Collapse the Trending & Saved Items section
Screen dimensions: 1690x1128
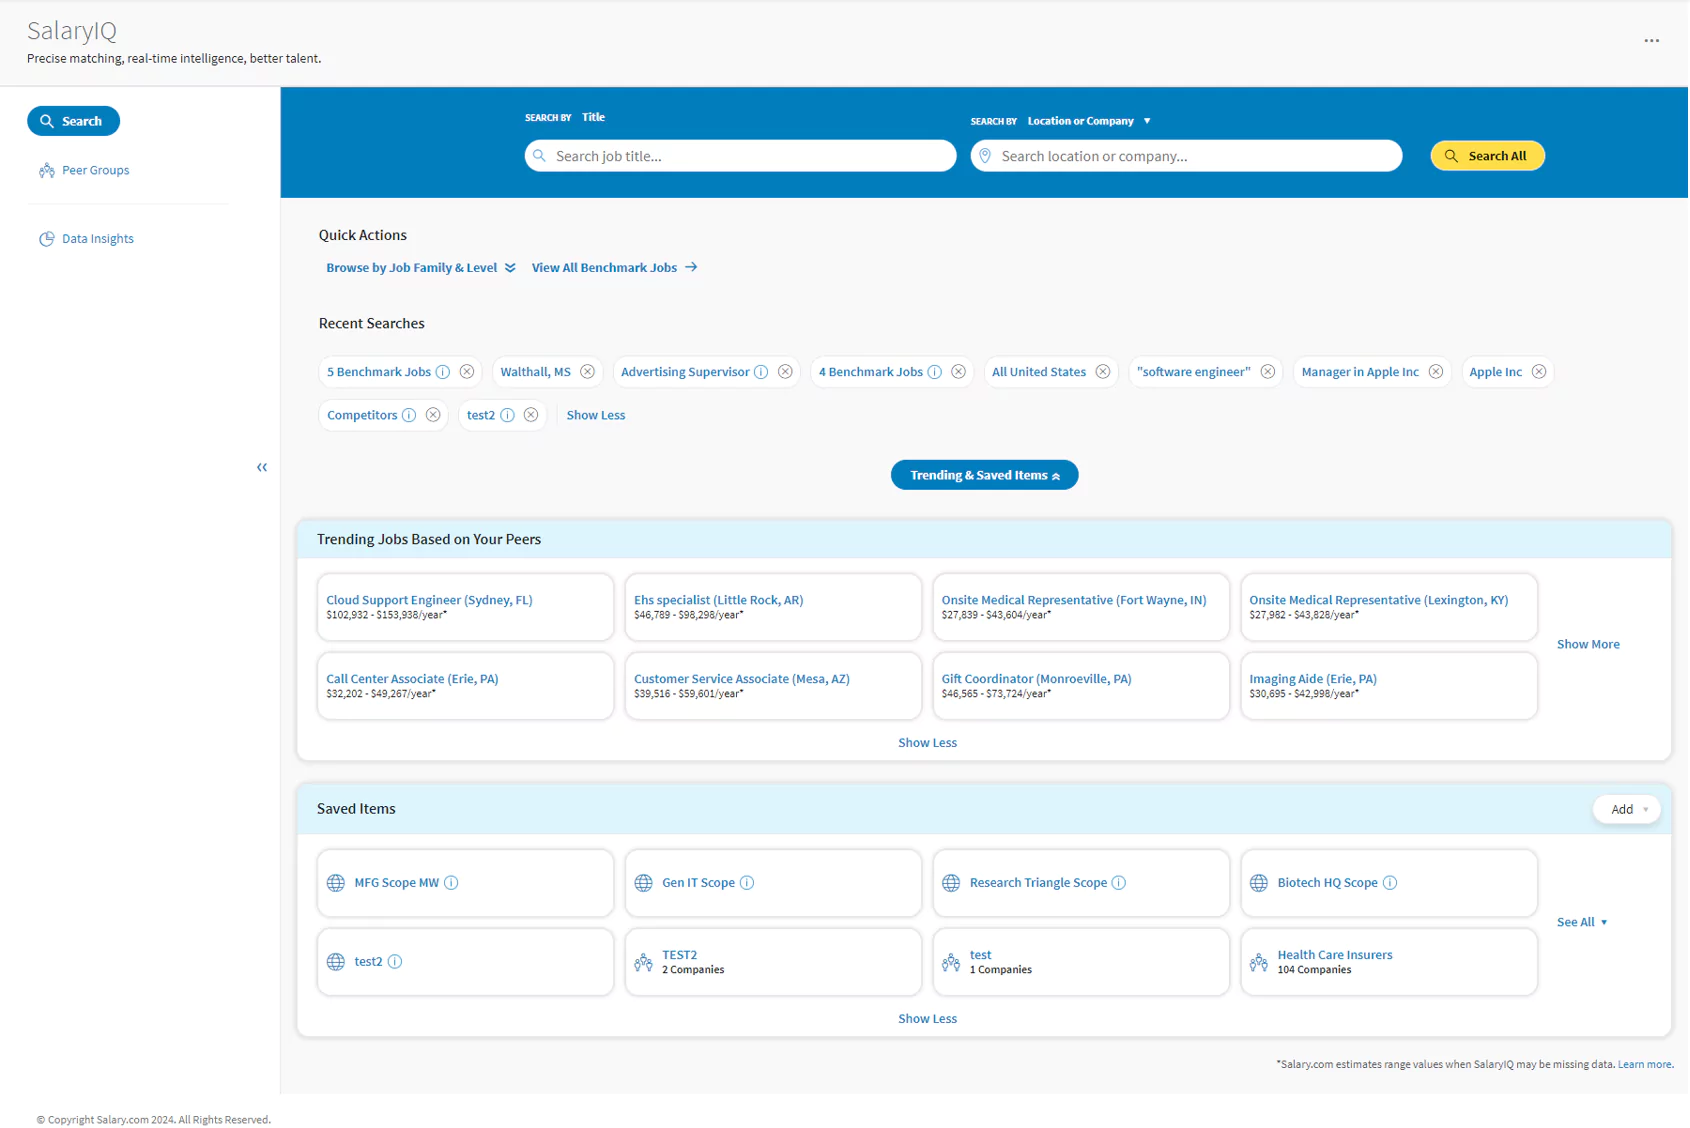point(984,475)
